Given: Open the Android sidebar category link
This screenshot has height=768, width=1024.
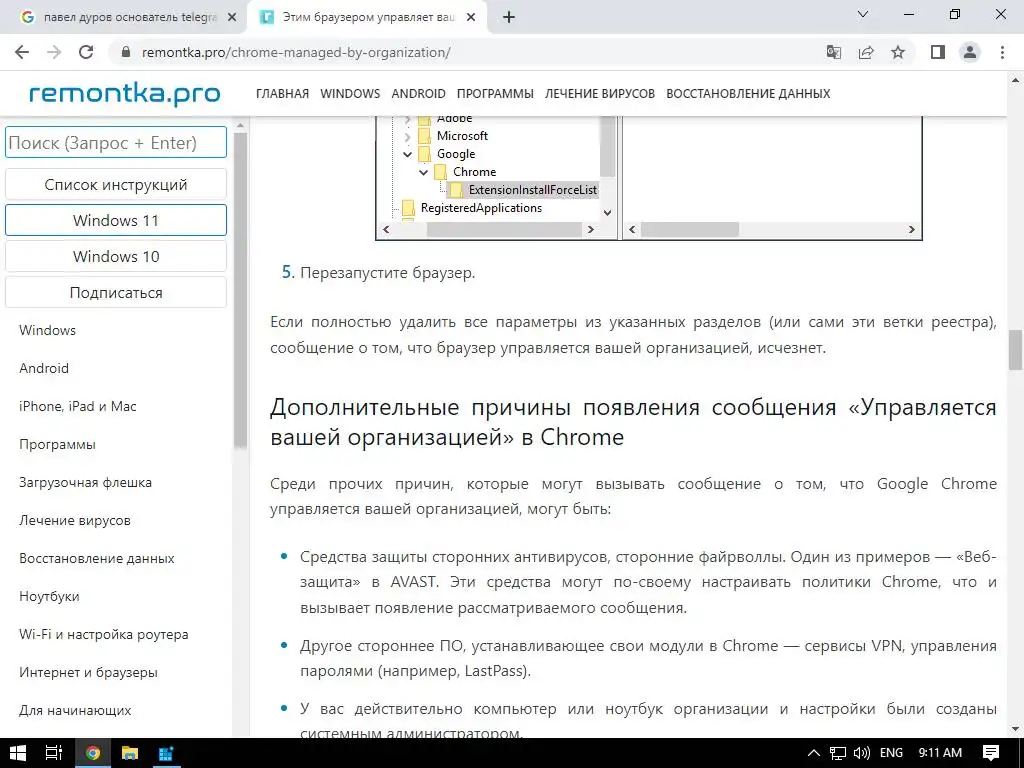Looking at the screenshot, I should pyautogui.click(x=44, y=368).
